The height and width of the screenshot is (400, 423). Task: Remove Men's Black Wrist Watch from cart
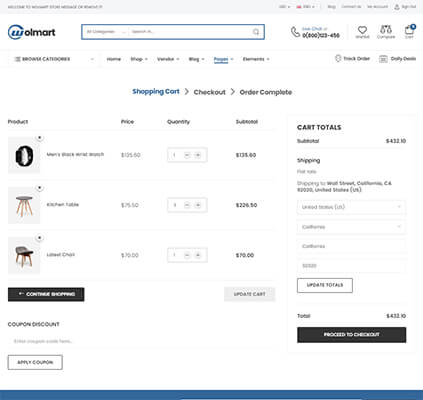pyautogui.click(x=40, y=138)
